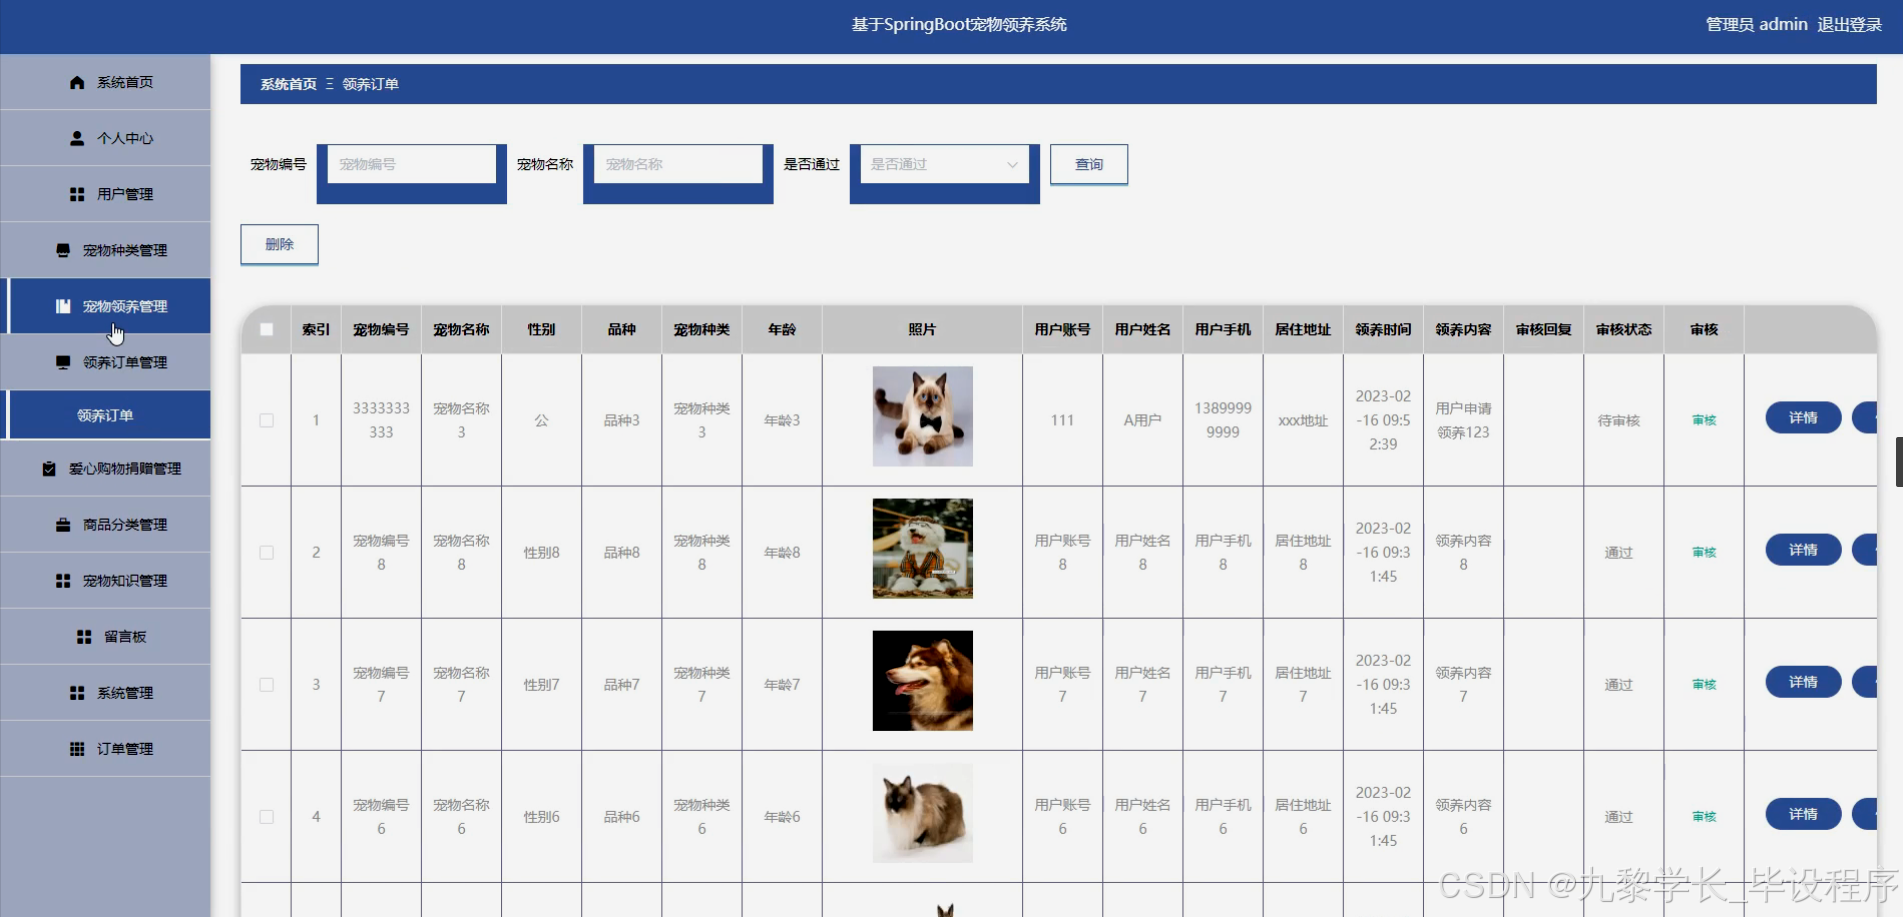Click 审核 link in row 4
The width and height of the screenshot is (1903, 917).
pyautogui.click(x=1704, y=816)
